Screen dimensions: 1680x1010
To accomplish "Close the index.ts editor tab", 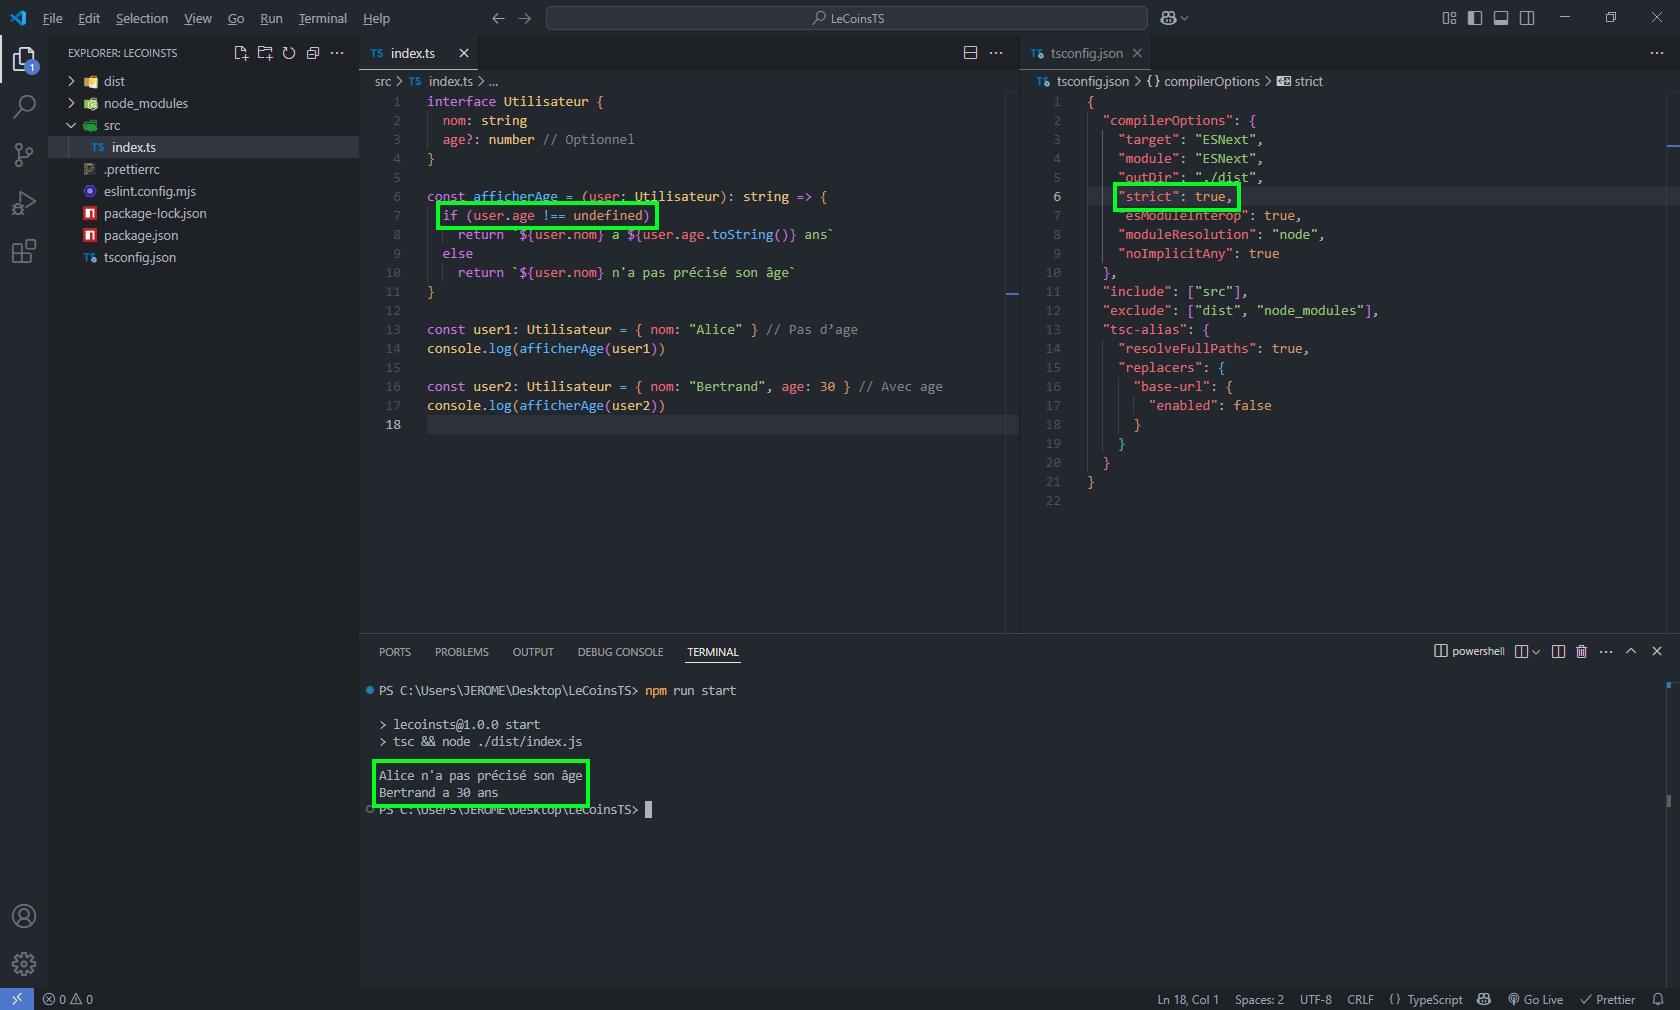I will click(x=463, y=53).
